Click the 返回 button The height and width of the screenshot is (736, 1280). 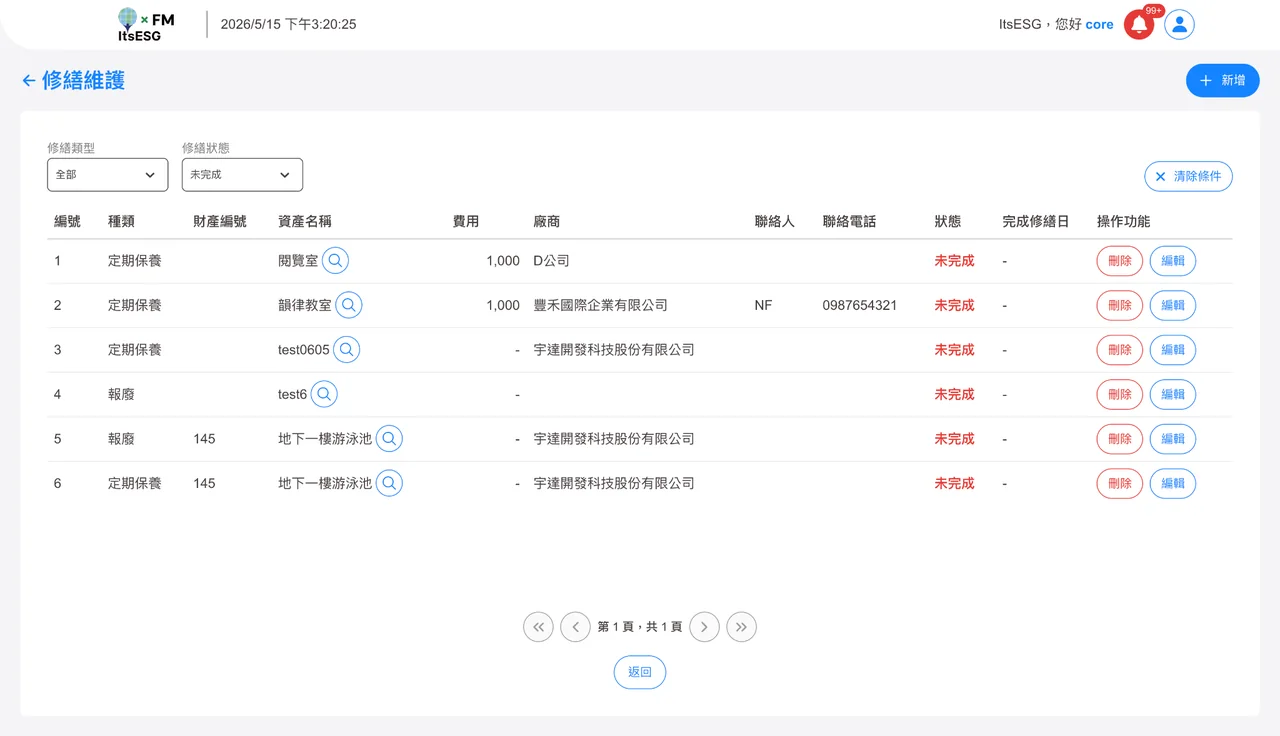[x=640, y=672]
